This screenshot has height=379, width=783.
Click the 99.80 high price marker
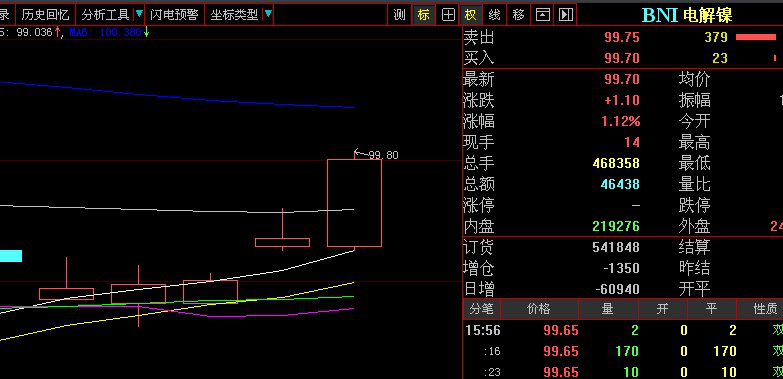[377, 155]
